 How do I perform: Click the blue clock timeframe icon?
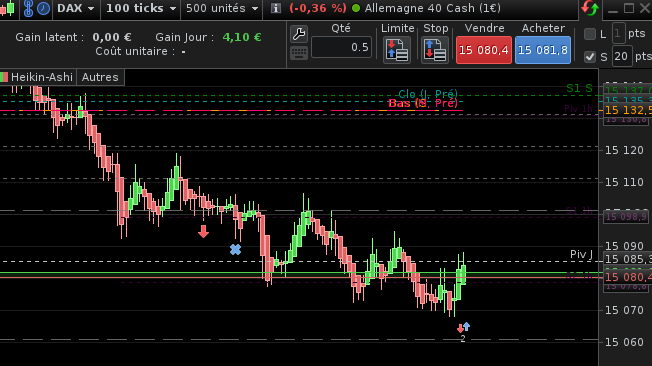point(43,8)
